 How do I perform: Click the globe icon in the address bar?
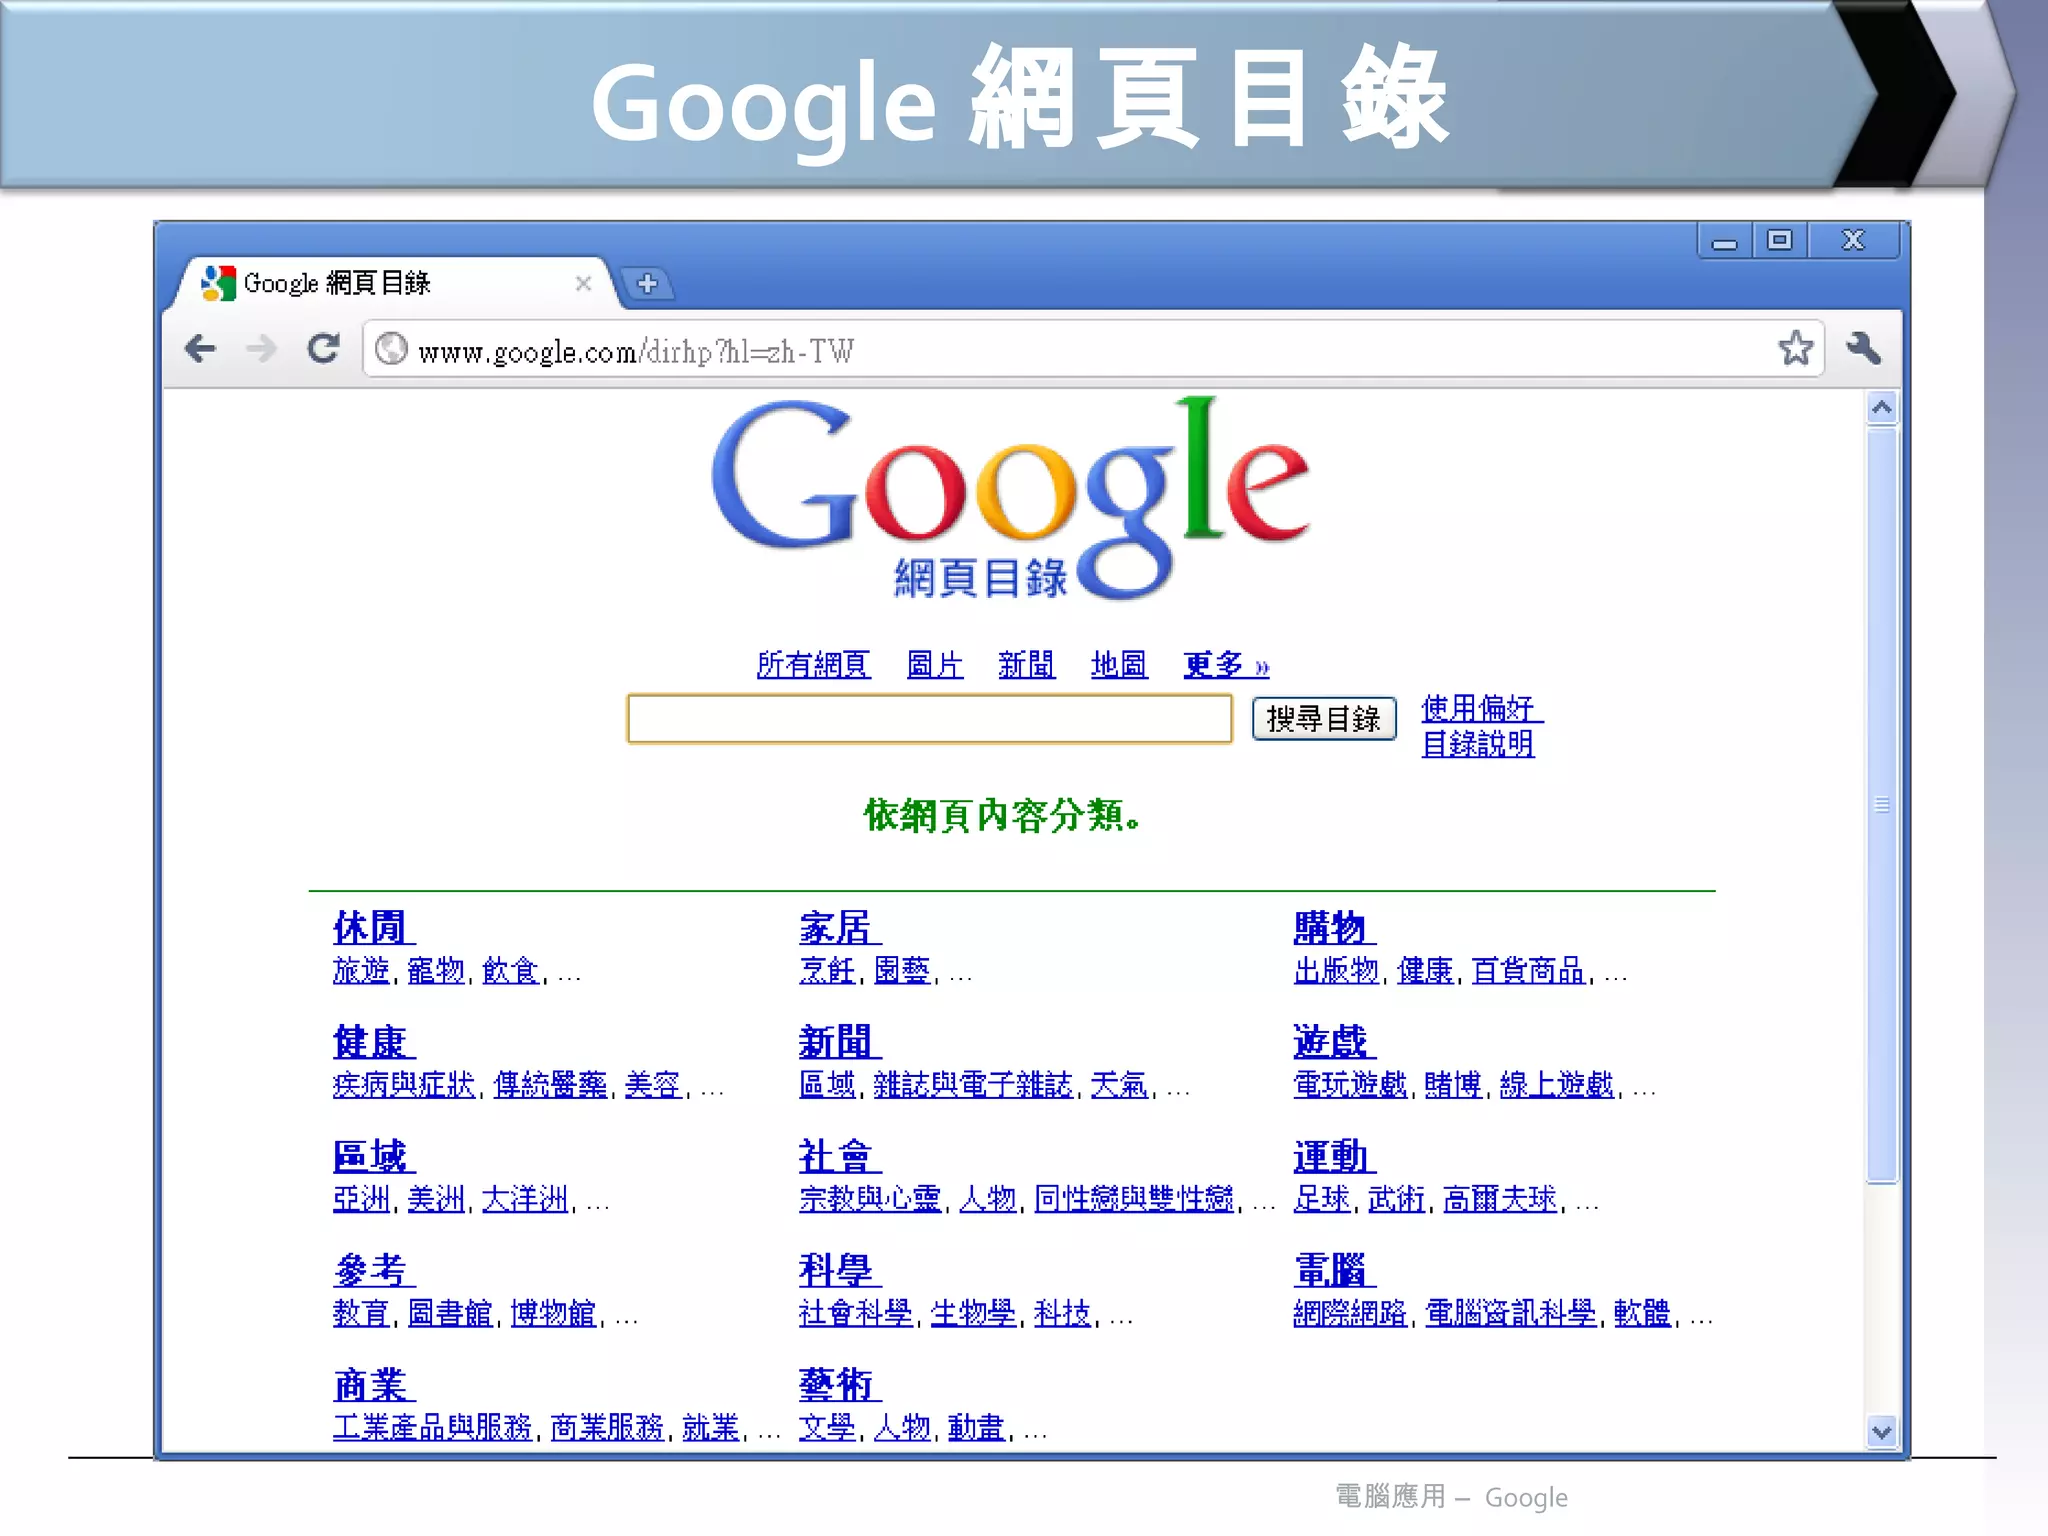point(391,349)
